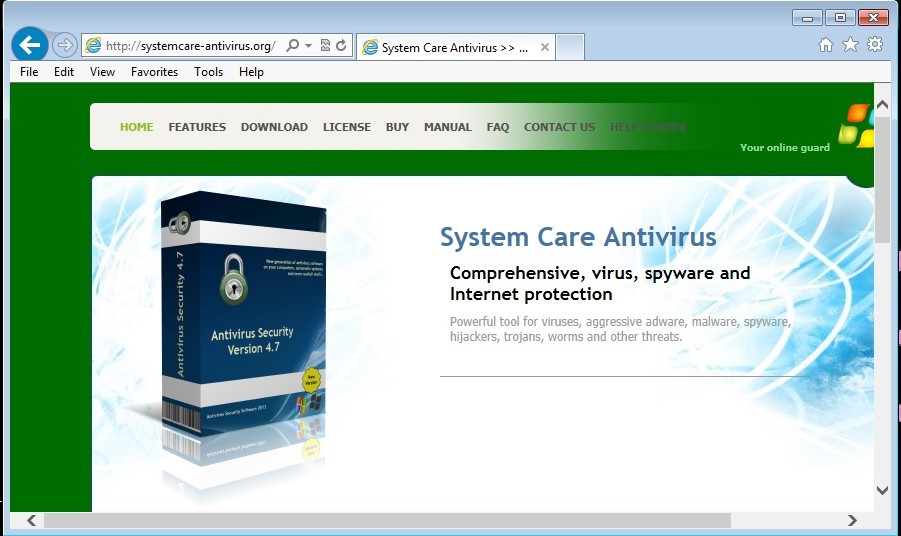The image size is (901, 536).
Task: Toggle the compatibility view icon
Action: coord(325,45)
